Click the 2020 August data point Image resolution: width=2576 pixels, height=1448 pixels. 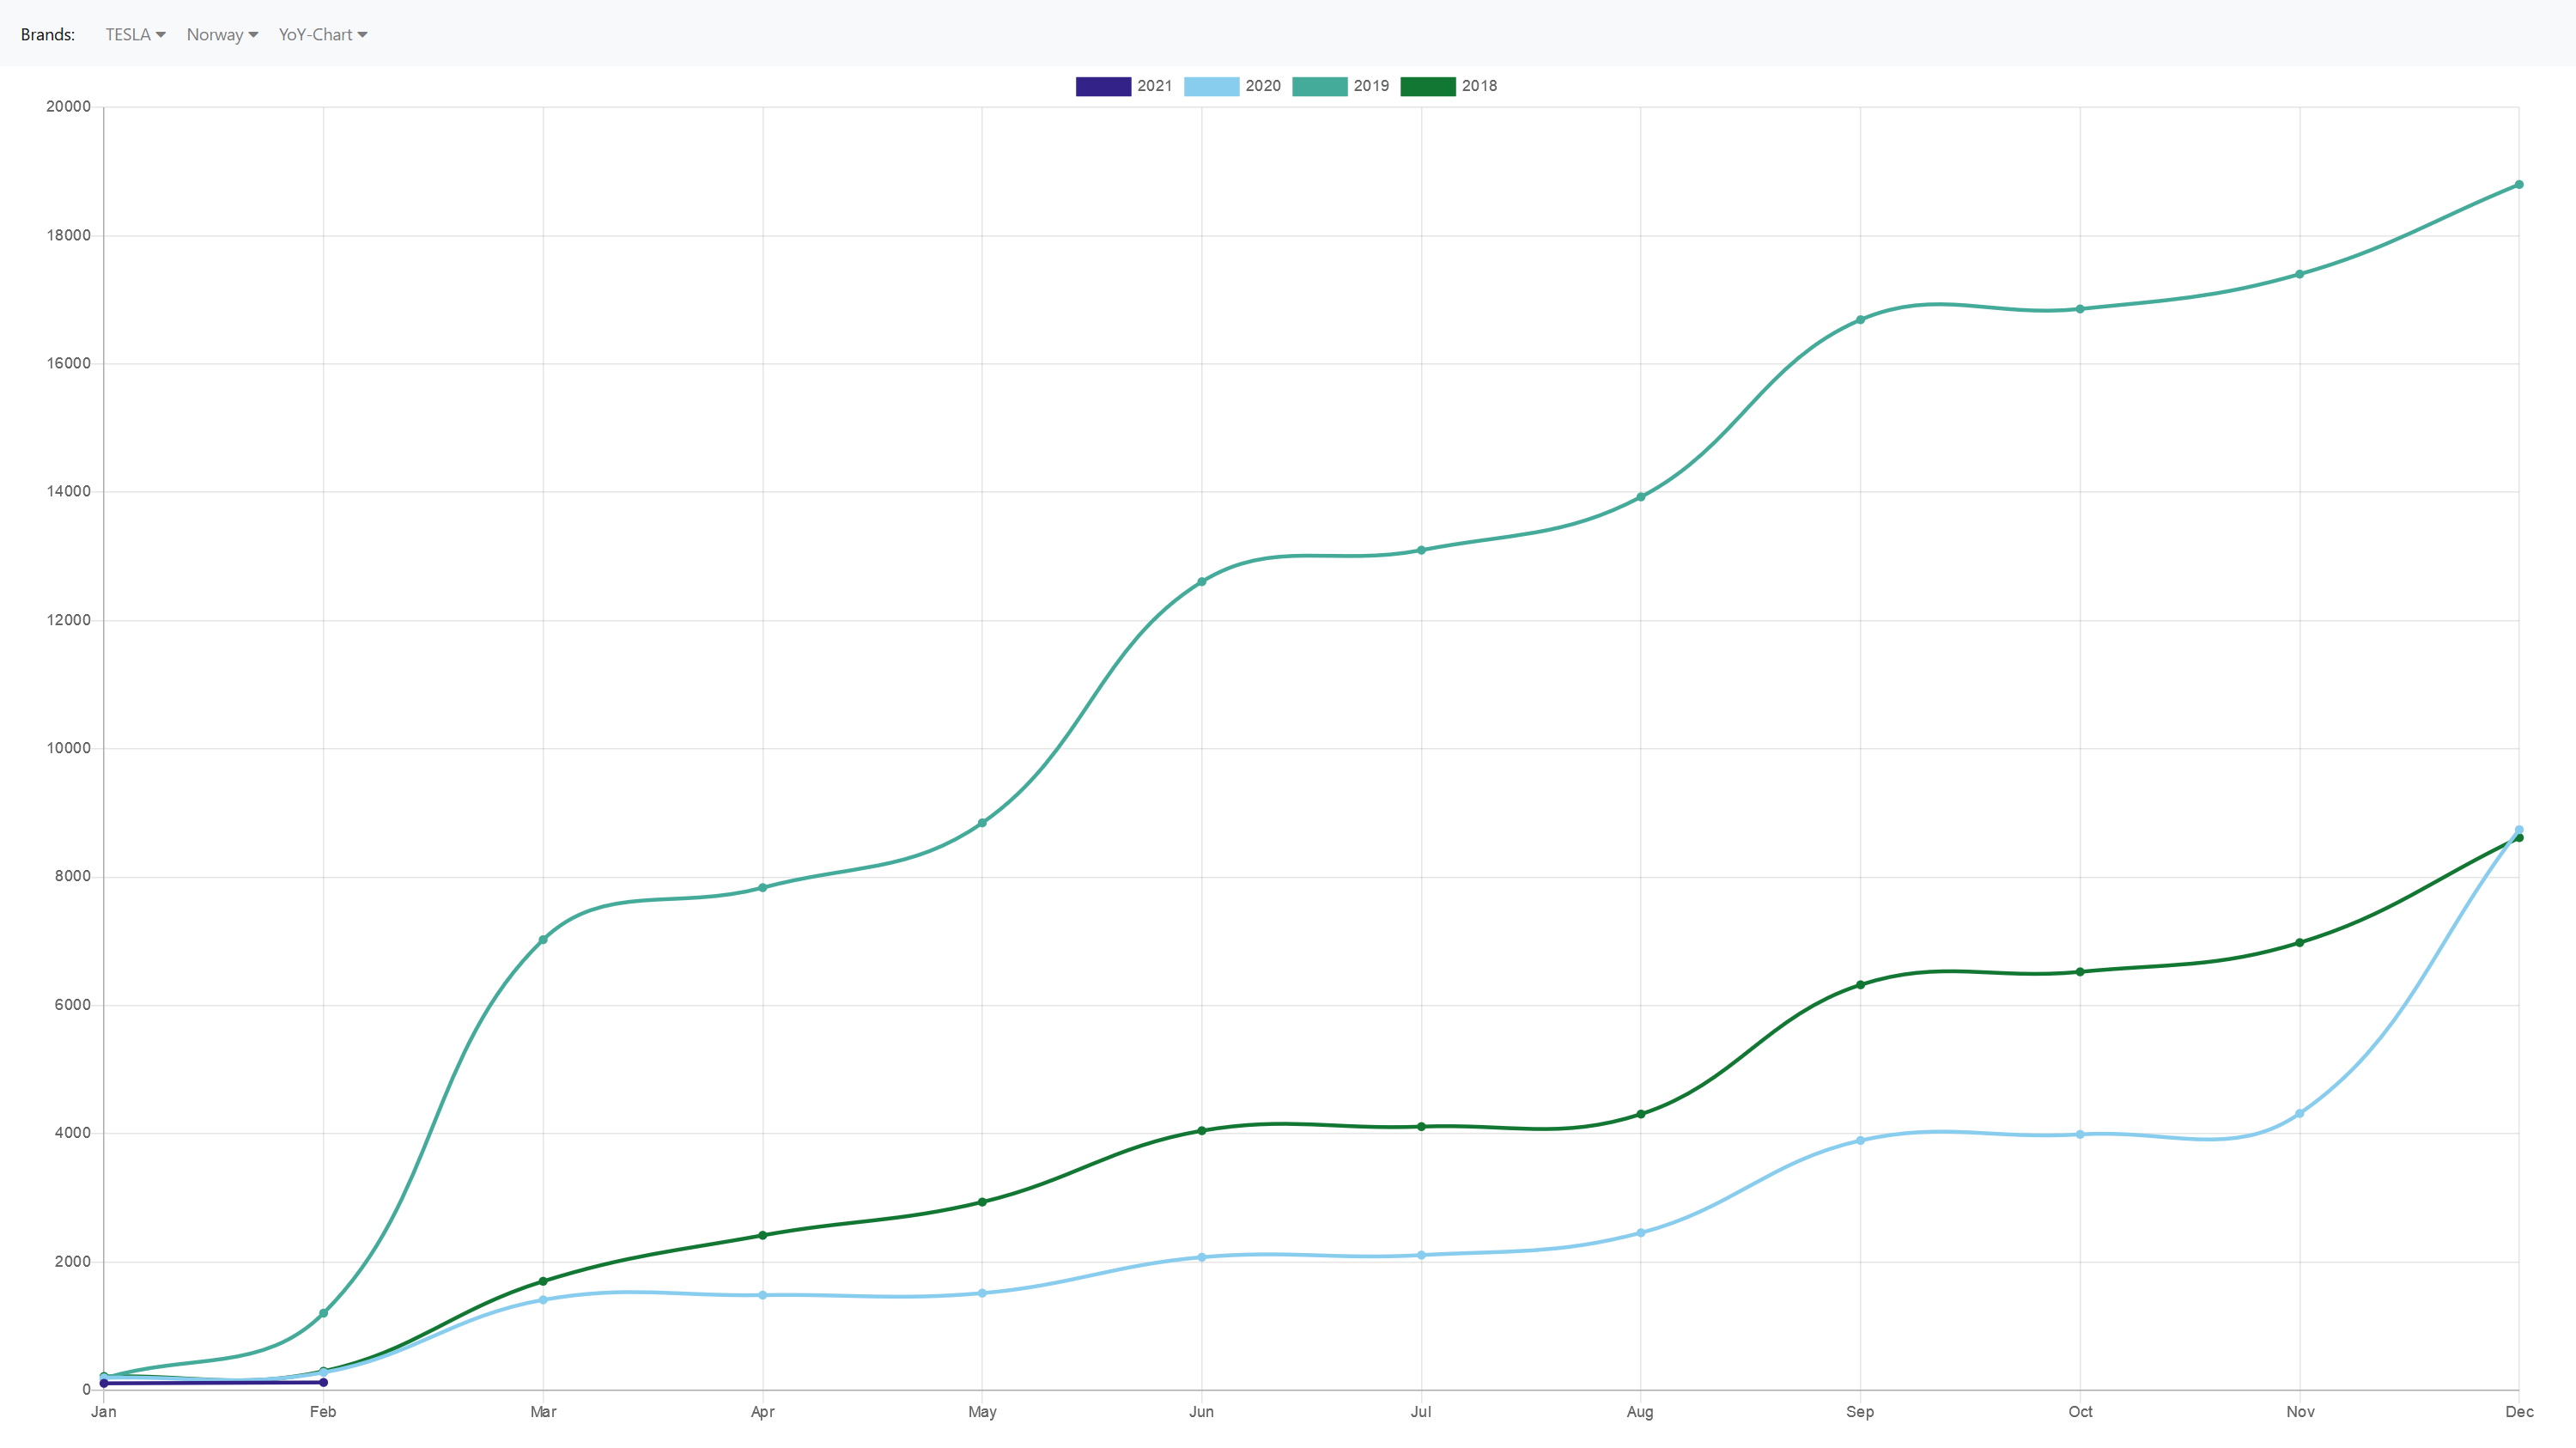[x=1640, y=1233]
